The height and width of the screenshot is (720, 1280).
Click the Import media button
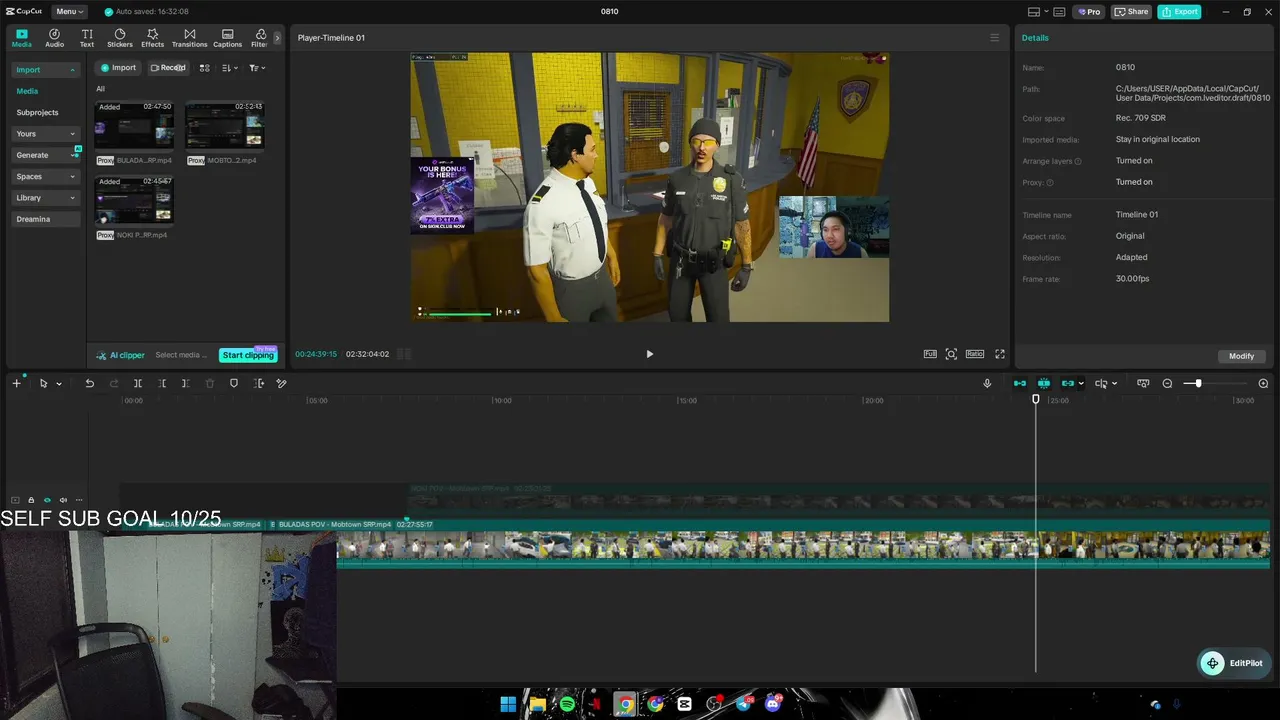coord(117,68)
